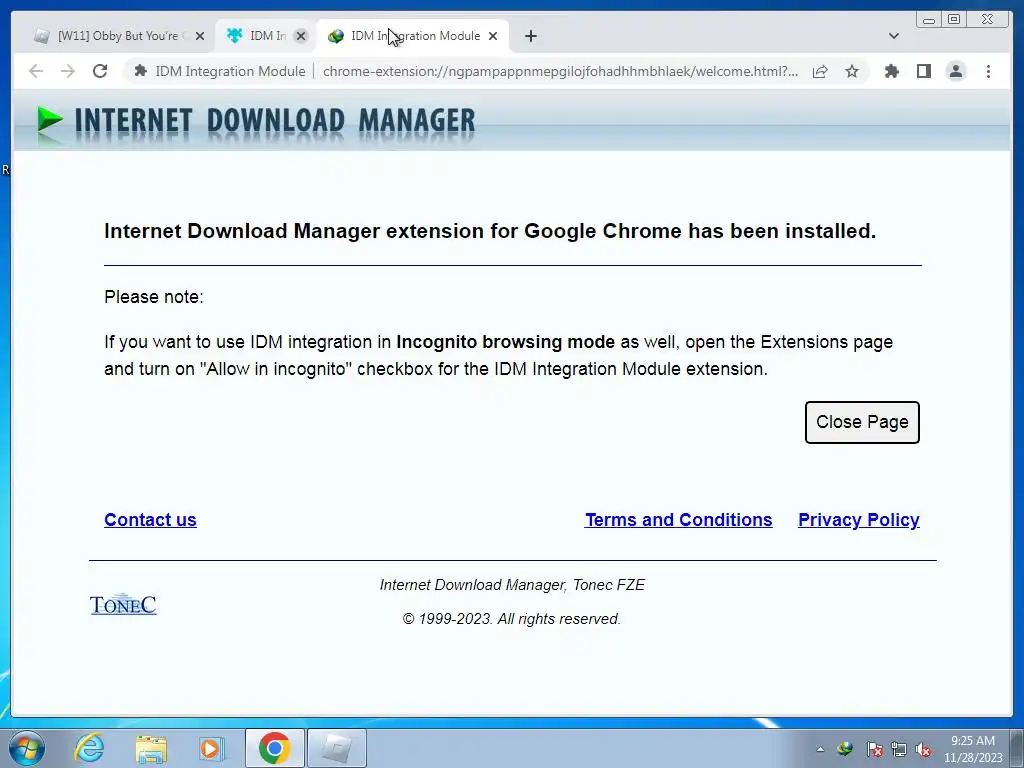Close the middle IDM In tab

click(300, 36)
